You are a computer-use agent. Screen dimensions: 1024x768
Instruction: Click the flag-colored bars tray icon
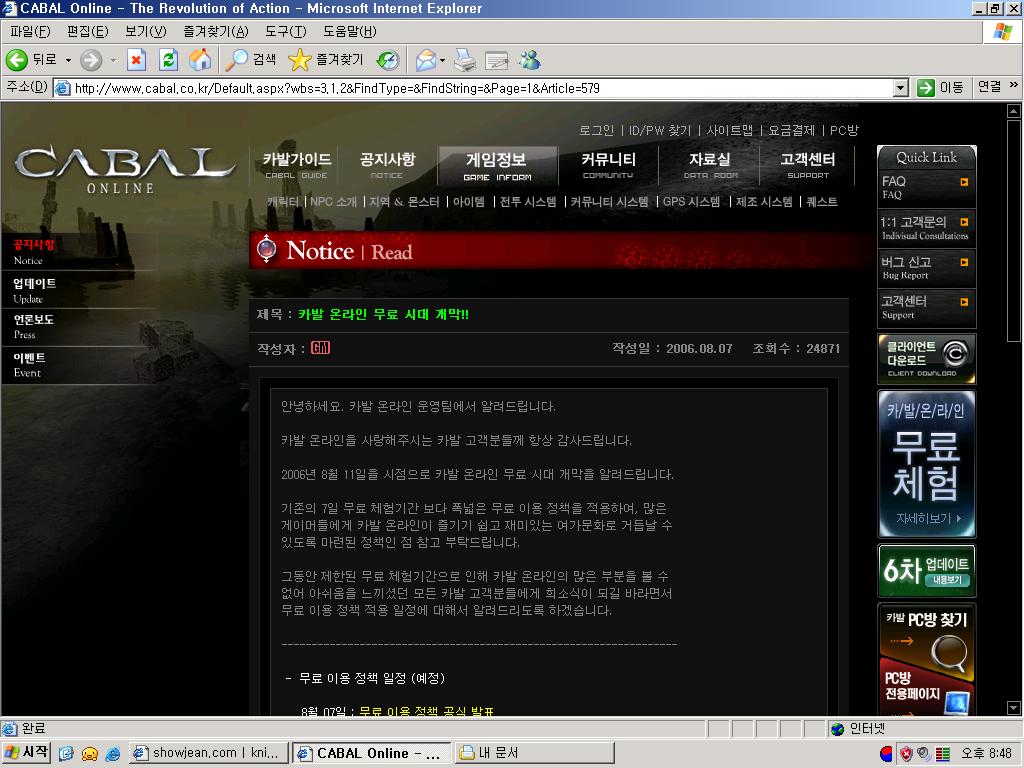(942, 754)
